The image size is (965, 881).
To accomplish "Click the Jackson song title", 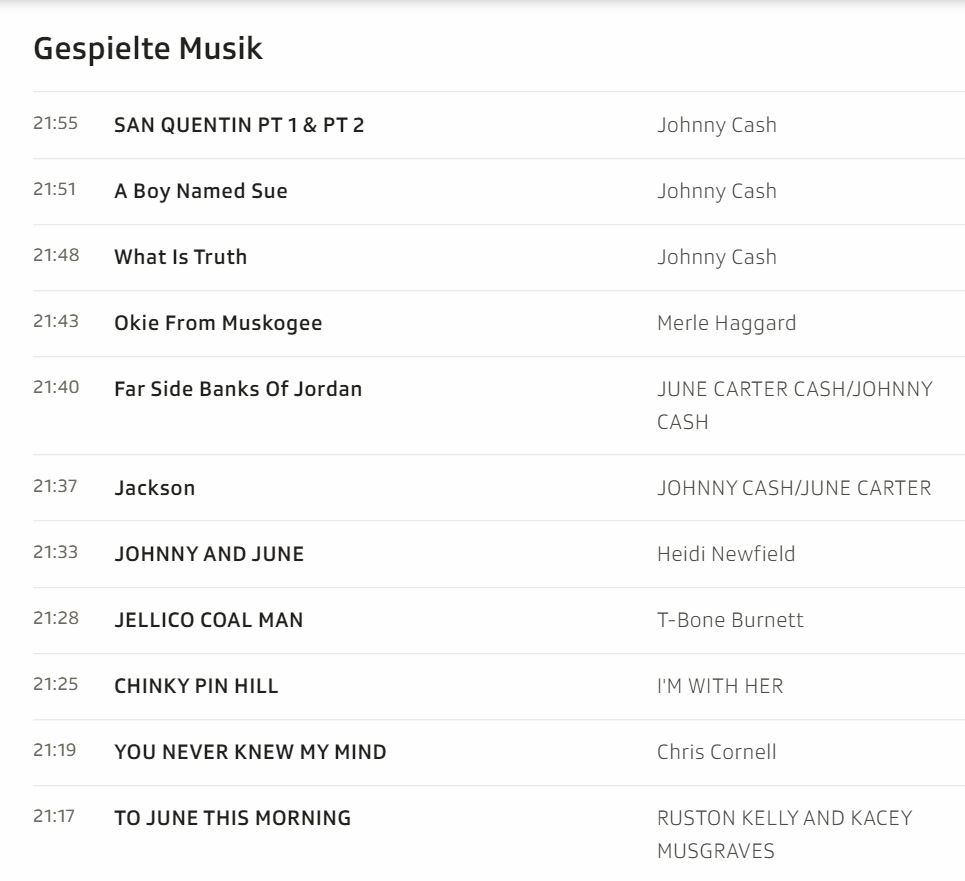I will point(155,488).
